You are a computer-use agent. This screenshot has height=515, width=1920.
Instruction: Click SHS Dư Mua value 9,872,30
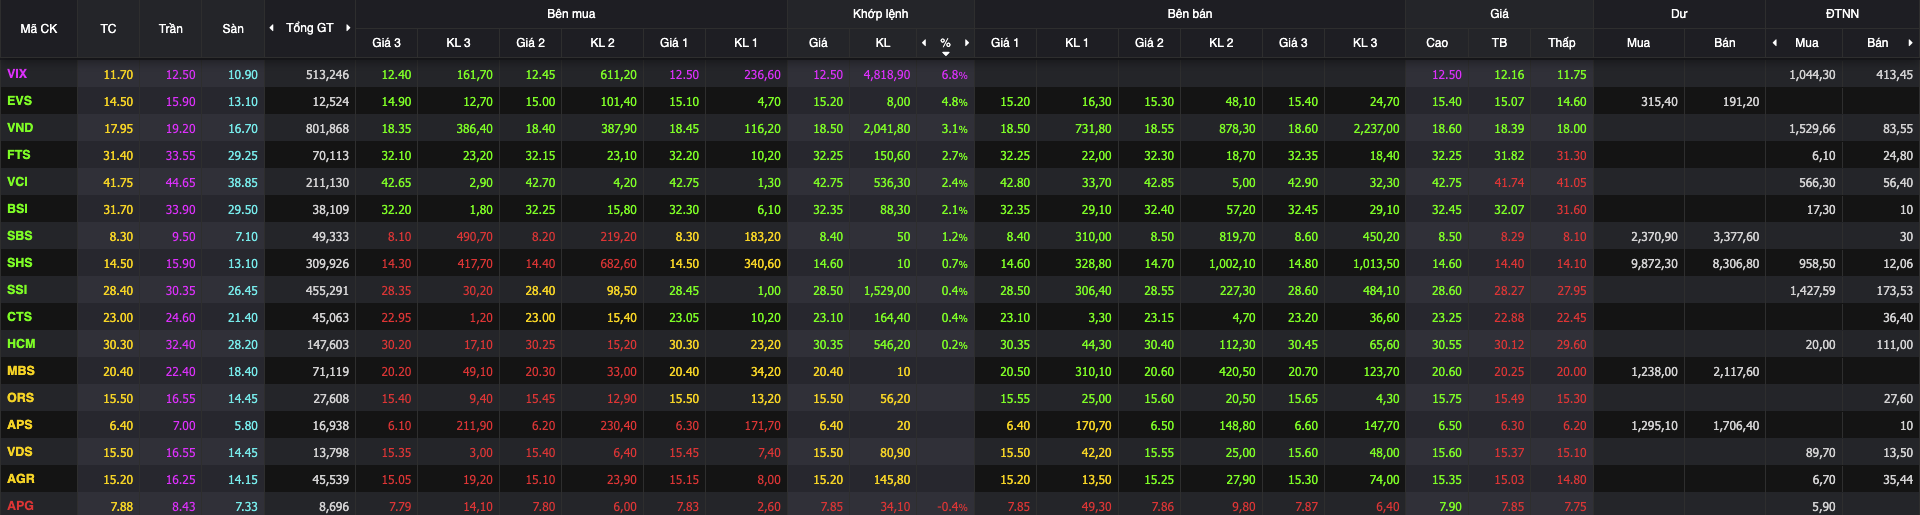tap(1654, 264)
